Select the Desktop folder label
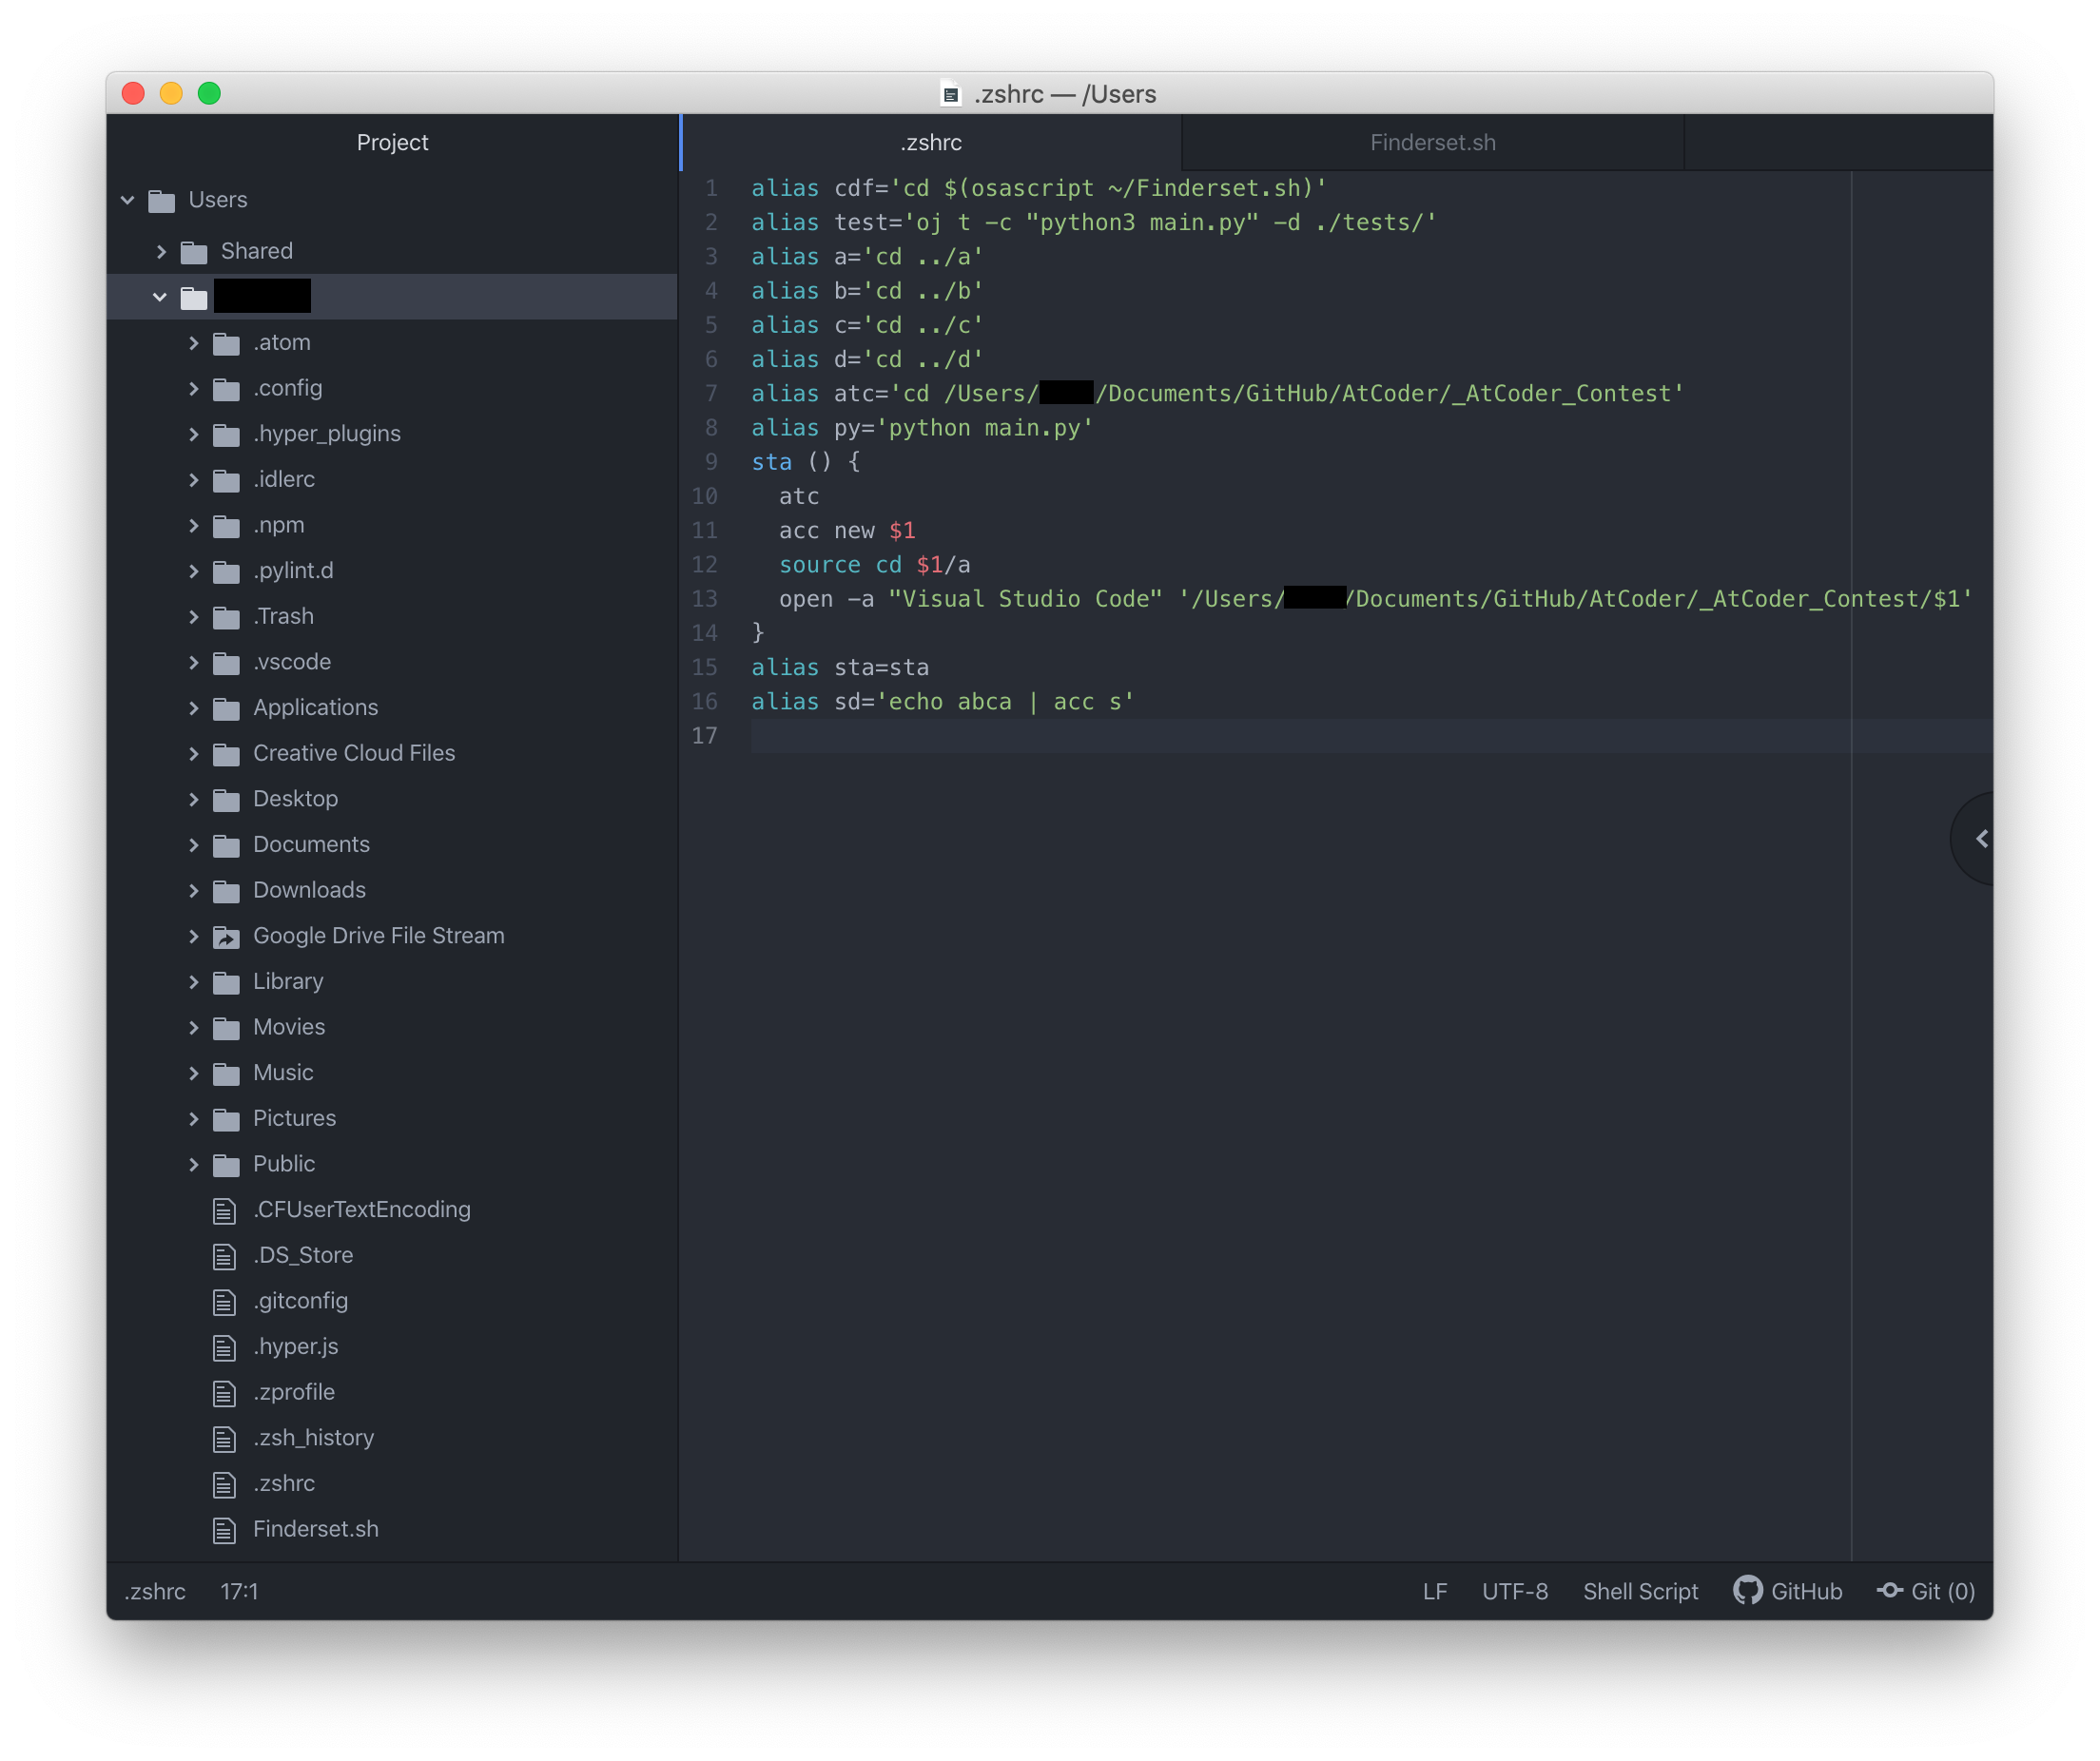The width and height of the screenshot is (2100, 1761). [295, 799]
